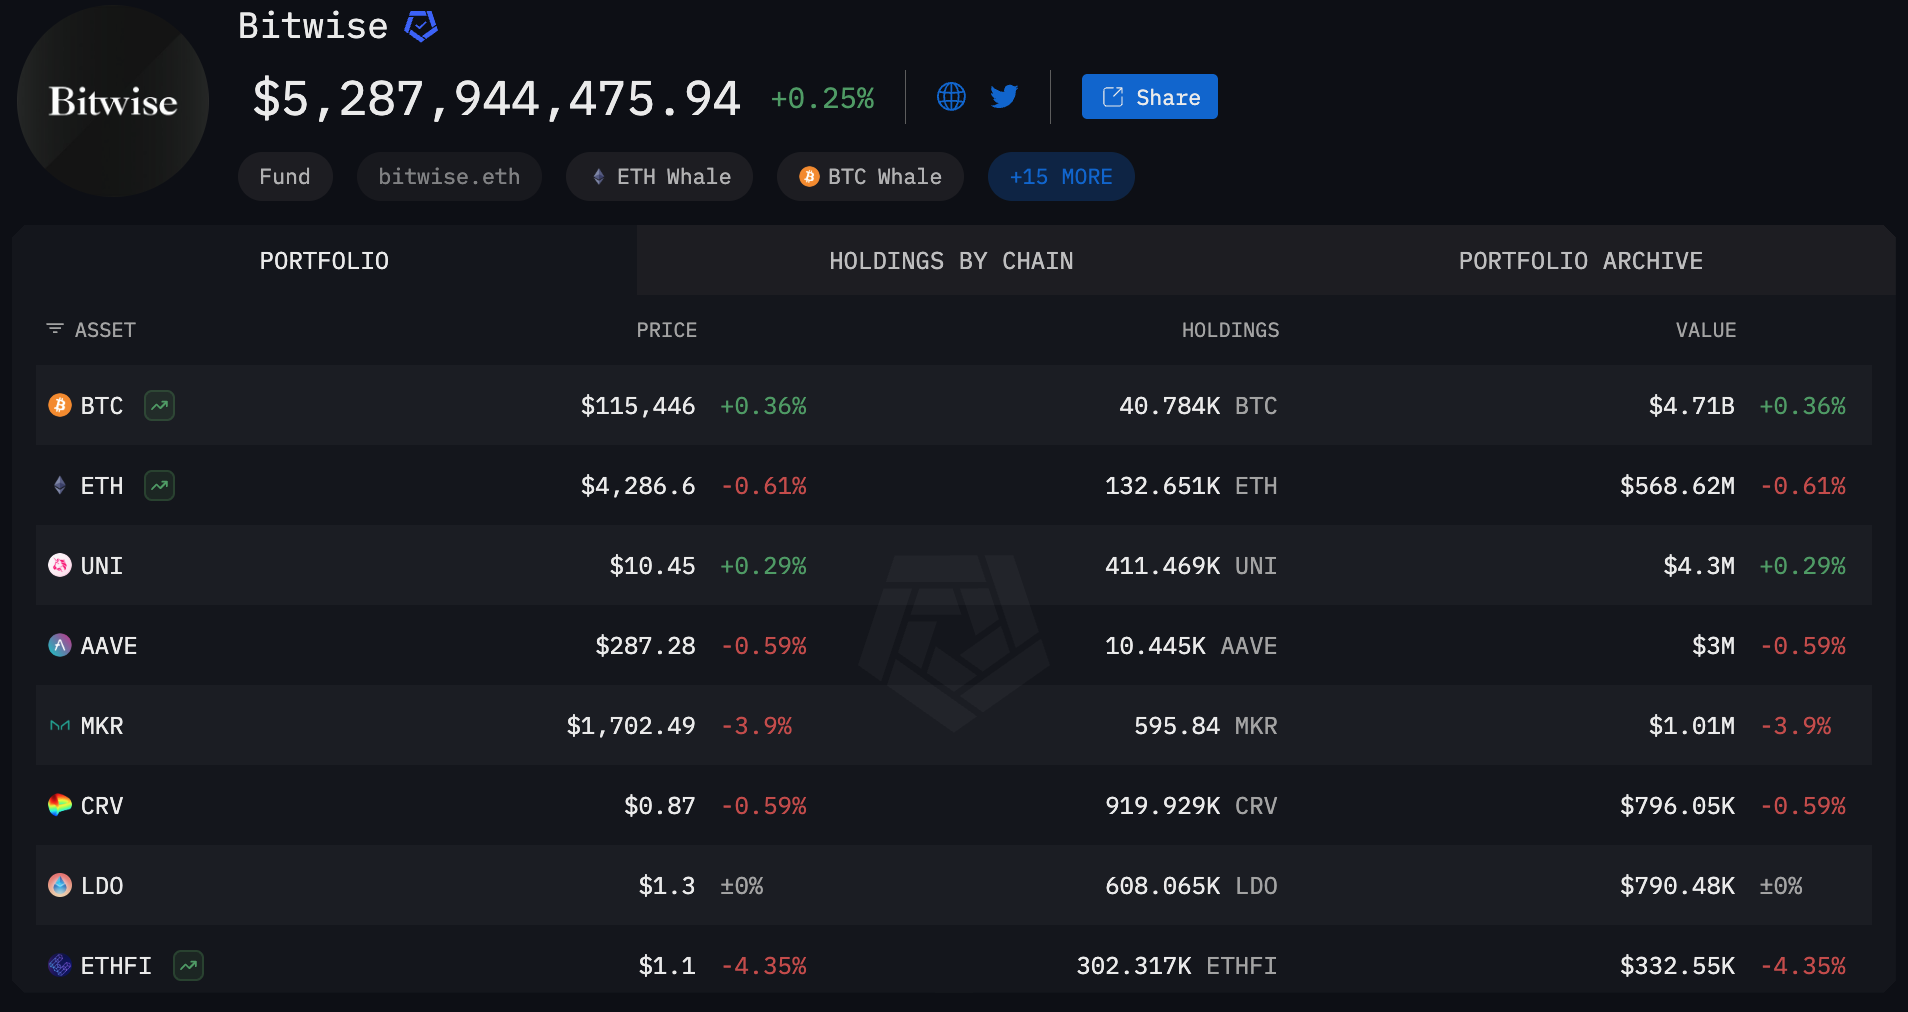Click the ETHFI token icon

coord(60,965)
